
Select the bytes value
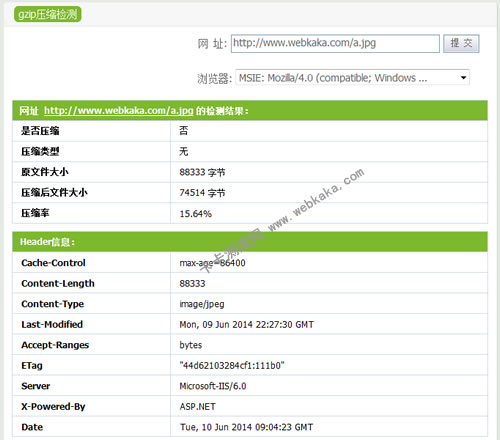tap(191, 345)
